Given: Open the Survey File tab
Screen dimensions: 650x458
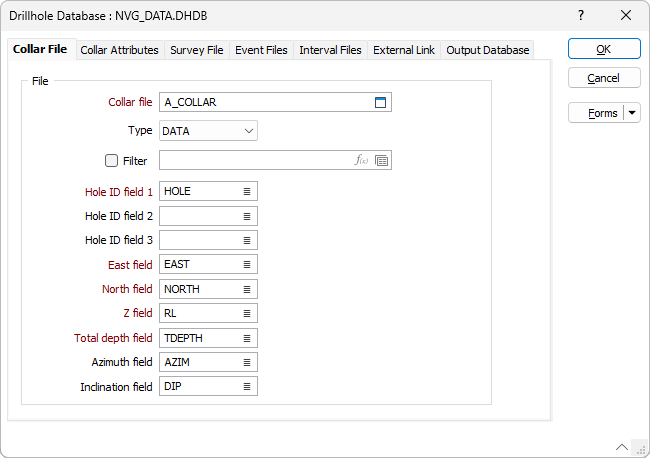Looking at the screenshot, I should pyautogui.click(x=196, y=50).
